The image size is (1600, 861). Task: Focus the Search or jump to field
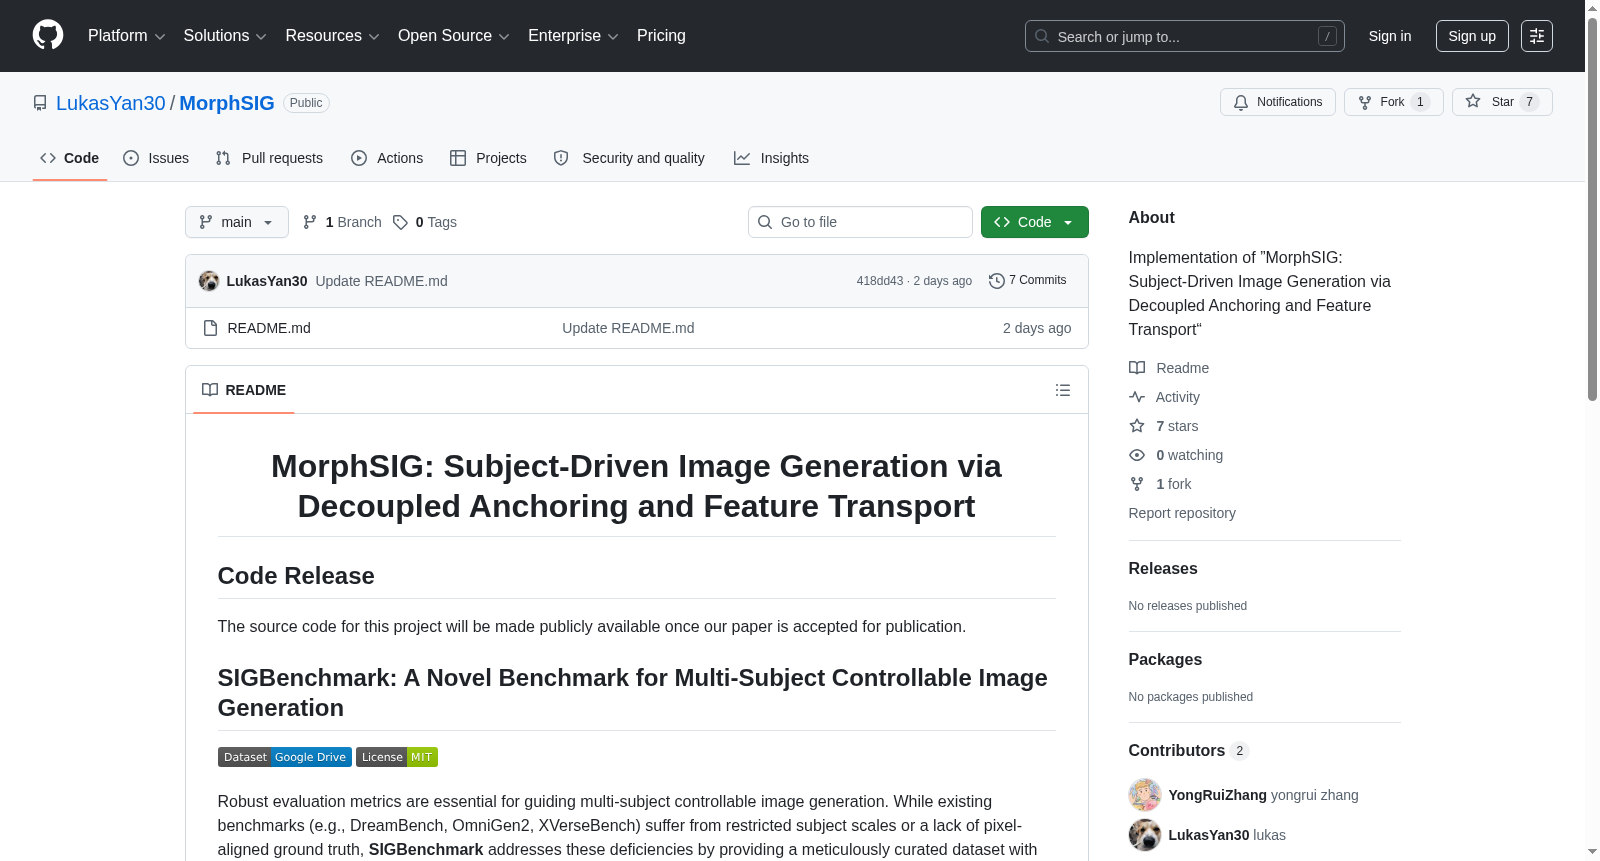point(1184,36)
